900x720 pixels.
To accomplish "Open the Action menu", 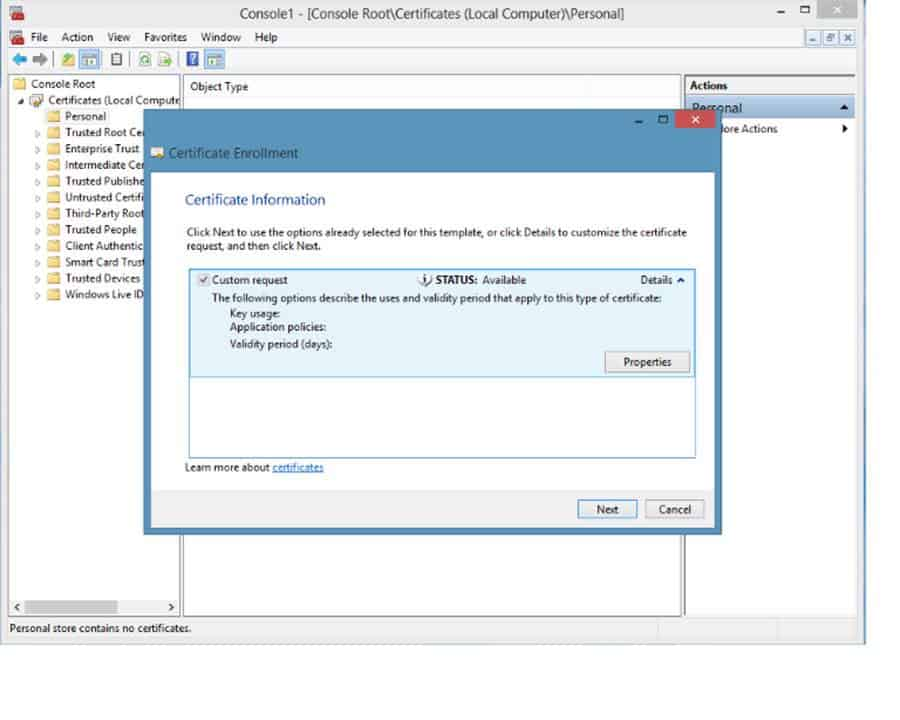I will pos(77,37).
